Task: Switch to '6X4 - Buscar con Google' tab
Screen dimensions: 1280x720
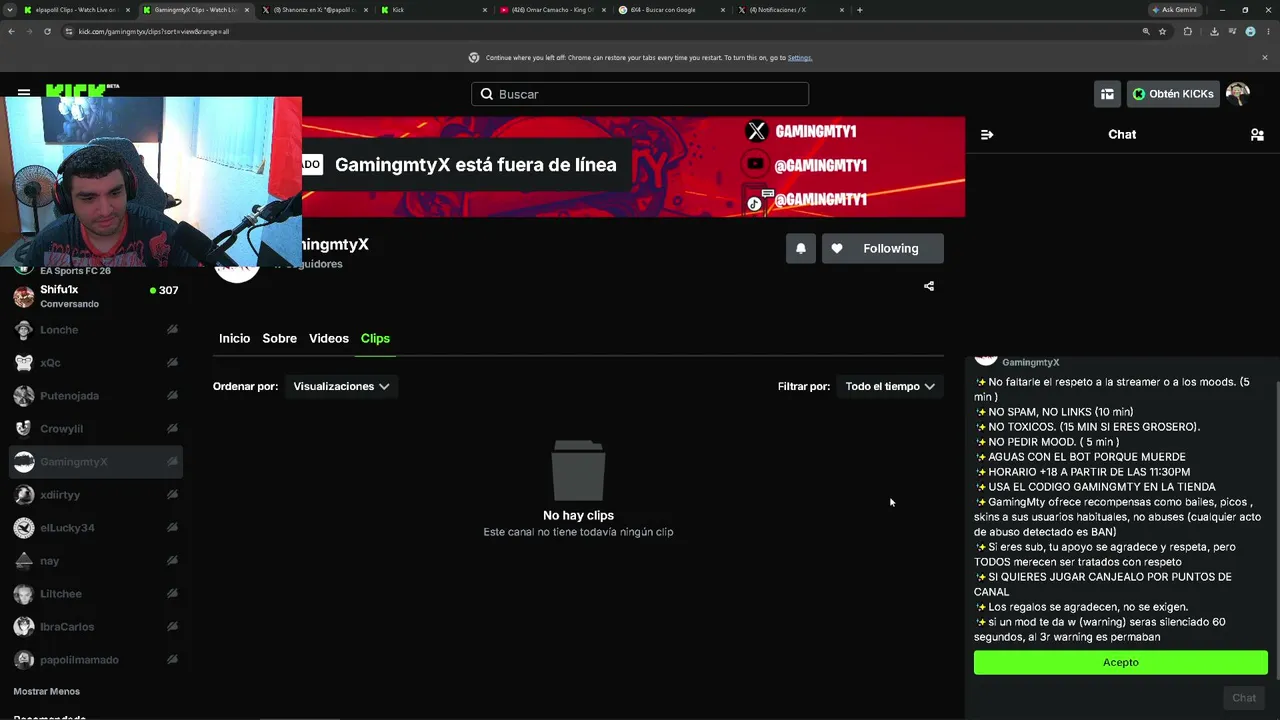Action: (670, 10)
